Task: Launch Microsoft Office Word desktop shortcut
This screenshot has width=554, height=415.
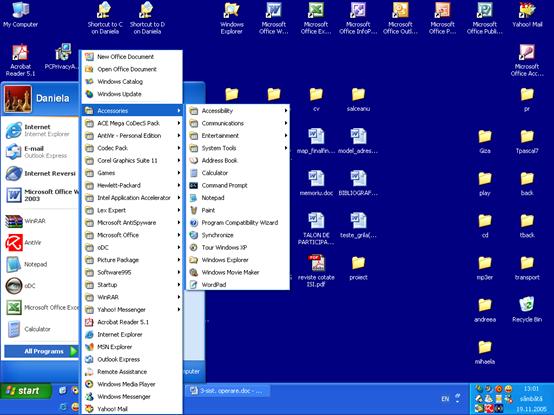Action: point(273,18)
